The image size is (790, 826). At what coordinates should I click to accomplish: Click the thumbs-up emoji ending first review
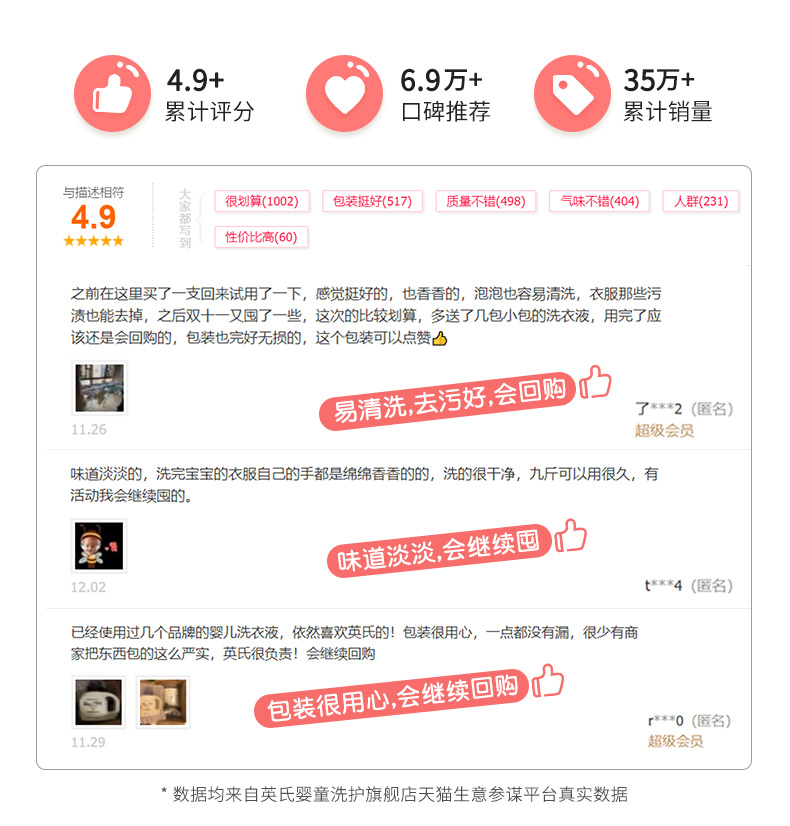point(440,339)
